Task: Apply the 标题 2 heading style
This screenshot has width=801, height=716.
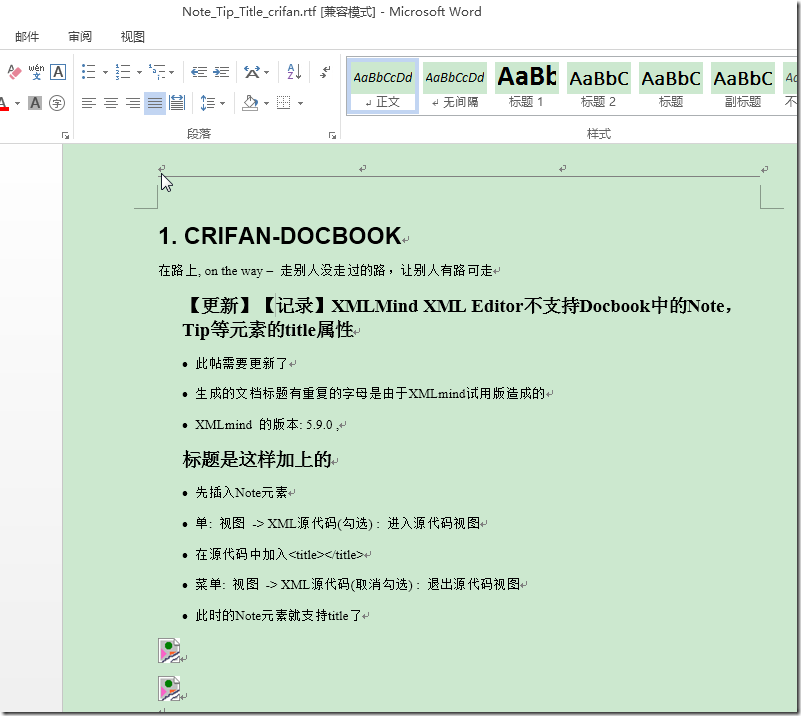Action: [599, 86]
